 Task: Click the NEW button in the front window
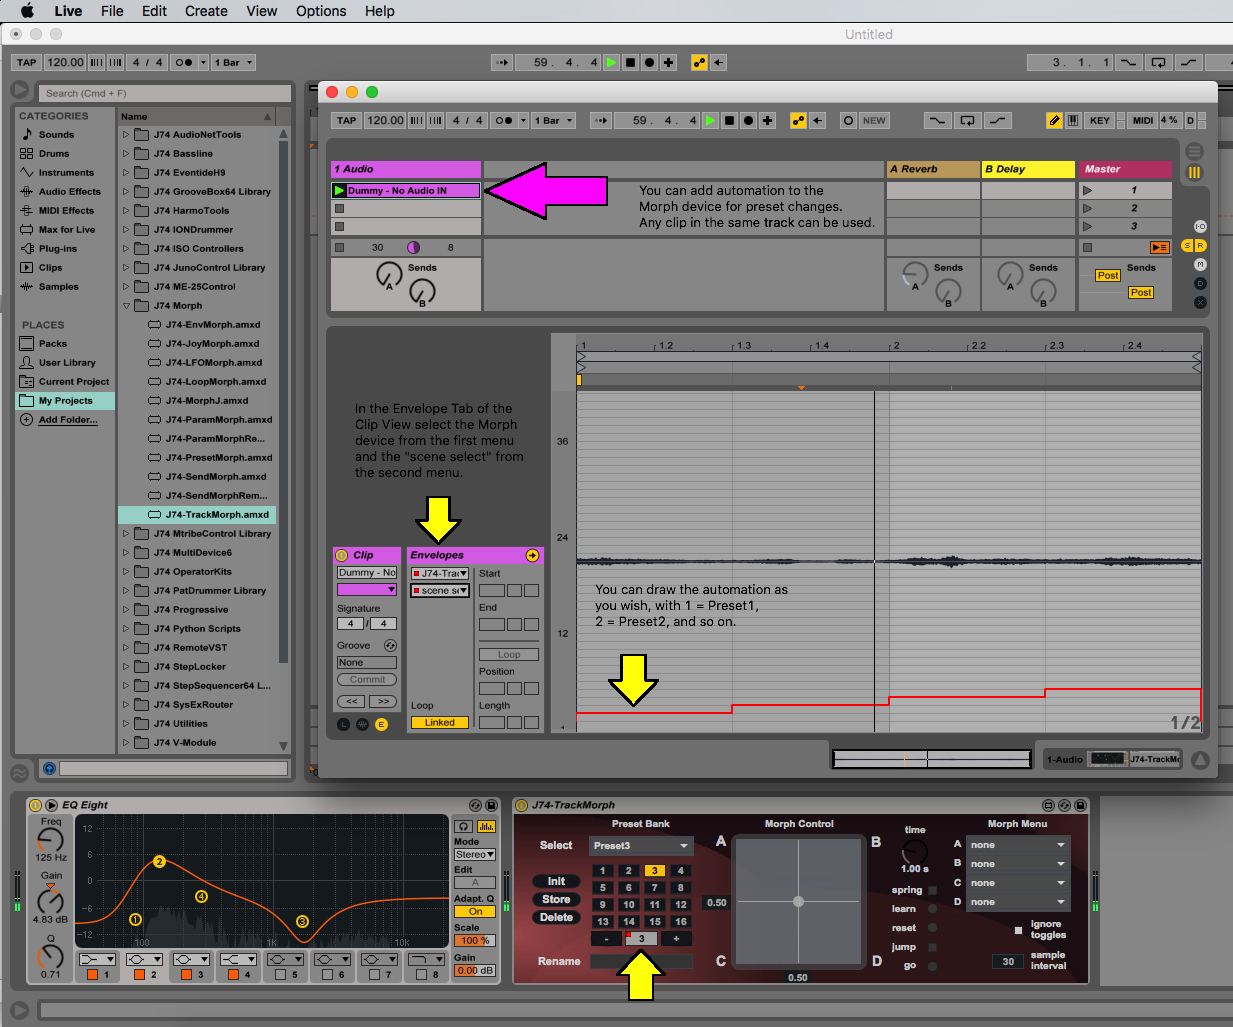(x=874, y=121)
